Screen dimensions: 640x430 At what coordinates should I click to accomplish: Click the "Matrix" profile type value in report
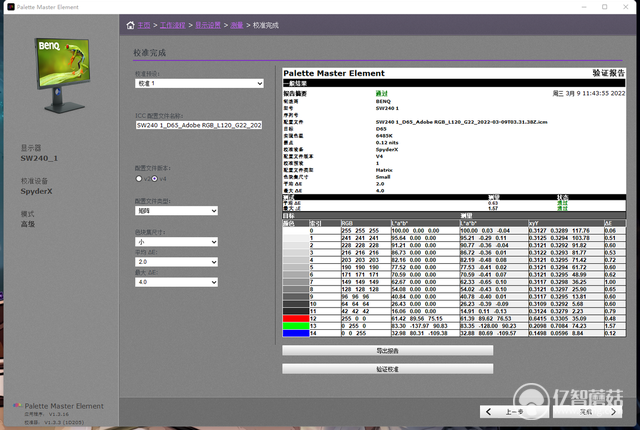(x=384, y=170)
